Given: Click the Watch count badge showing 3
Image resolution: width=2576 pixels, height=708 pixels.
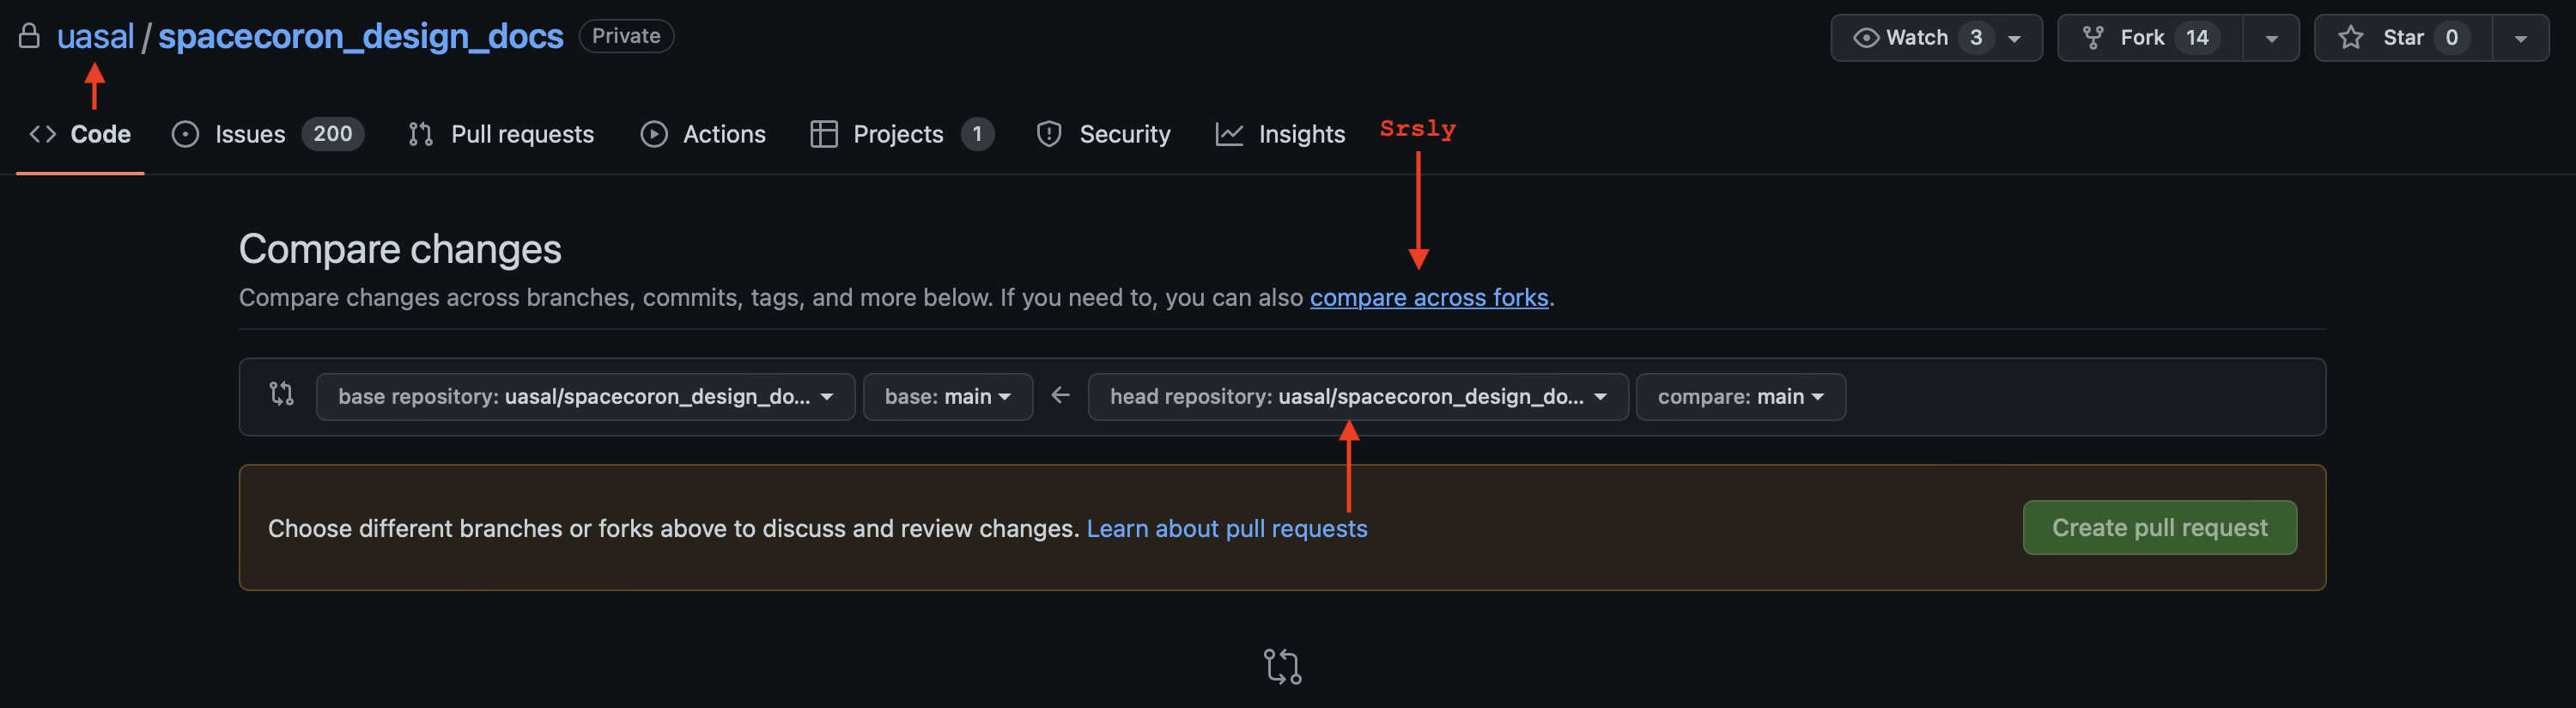Looking at the screenshot, I should coord(1976,38).
